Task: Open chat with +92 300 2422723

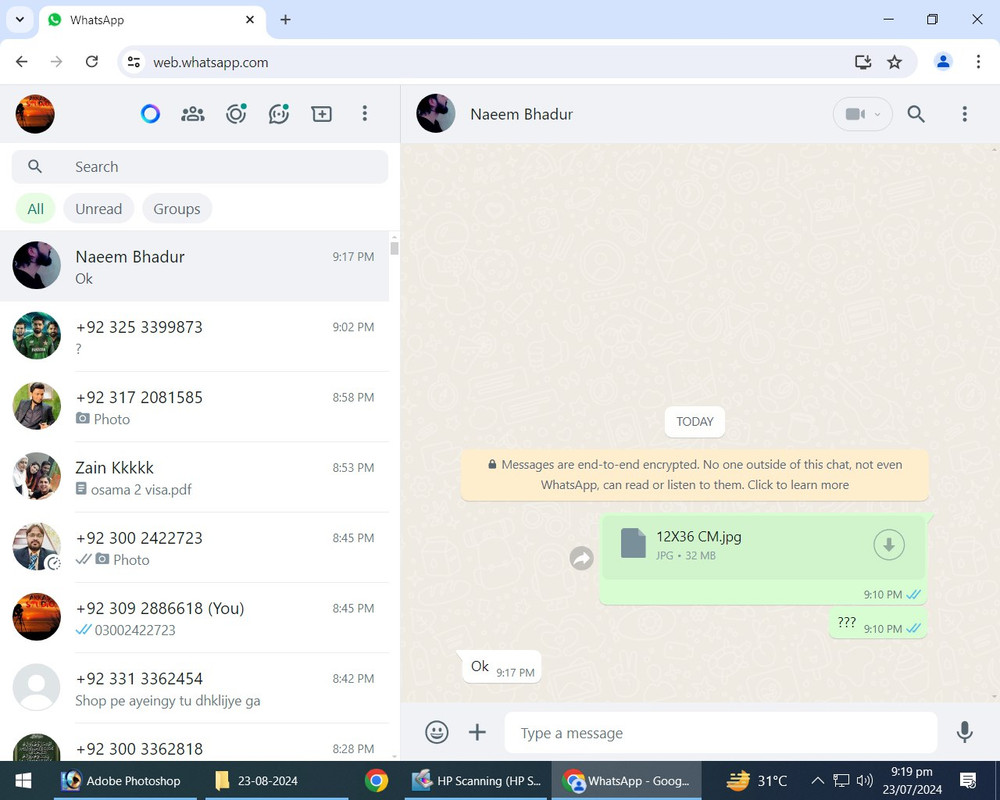Action: tap(195, 547)
